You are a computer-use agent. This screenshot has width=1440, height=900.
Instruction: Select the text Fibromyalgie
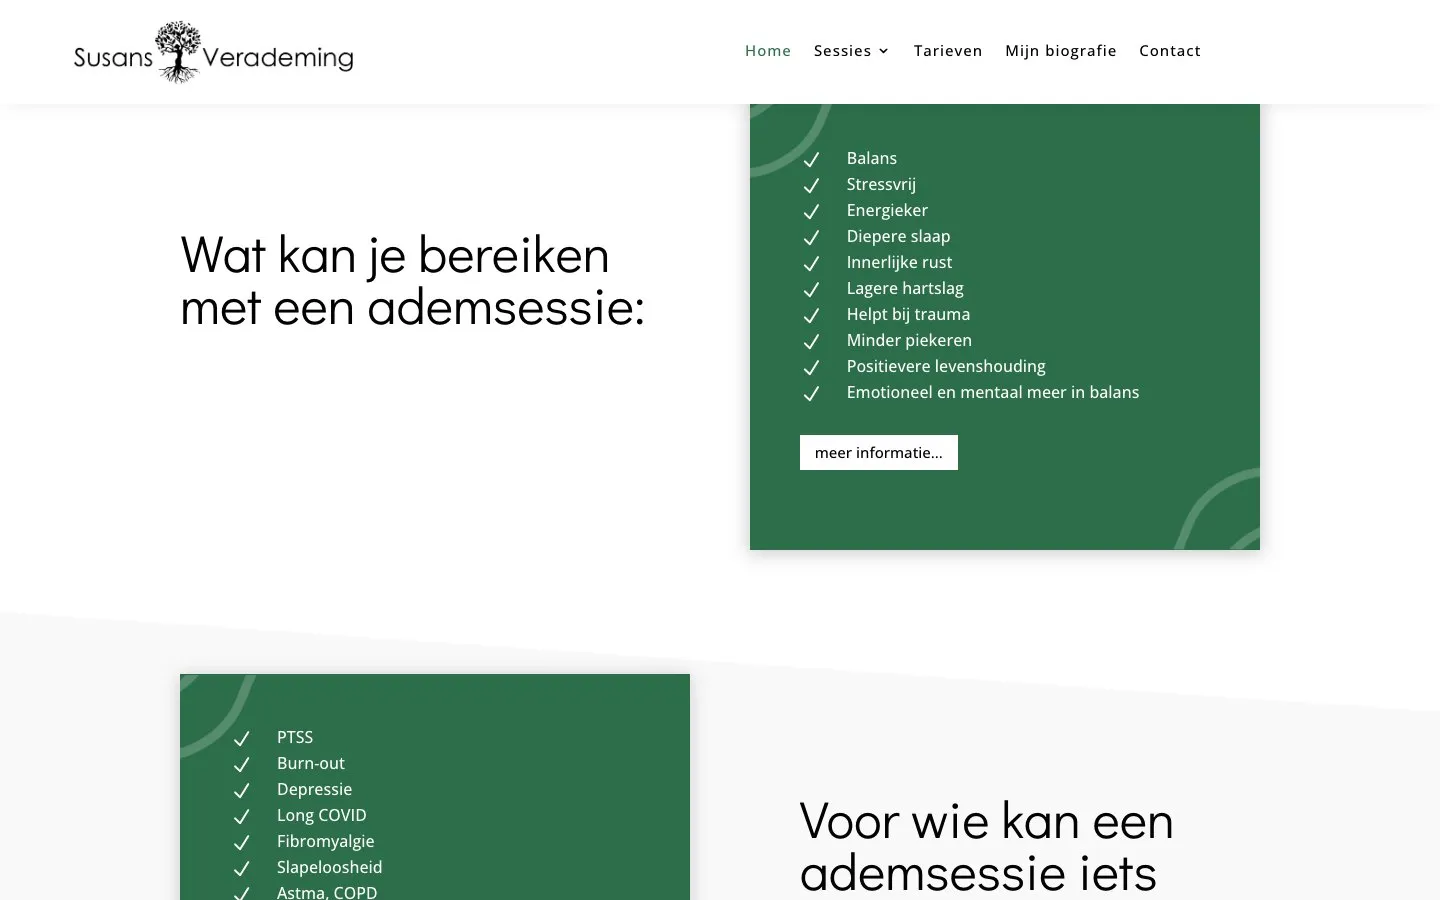(326, 841)
